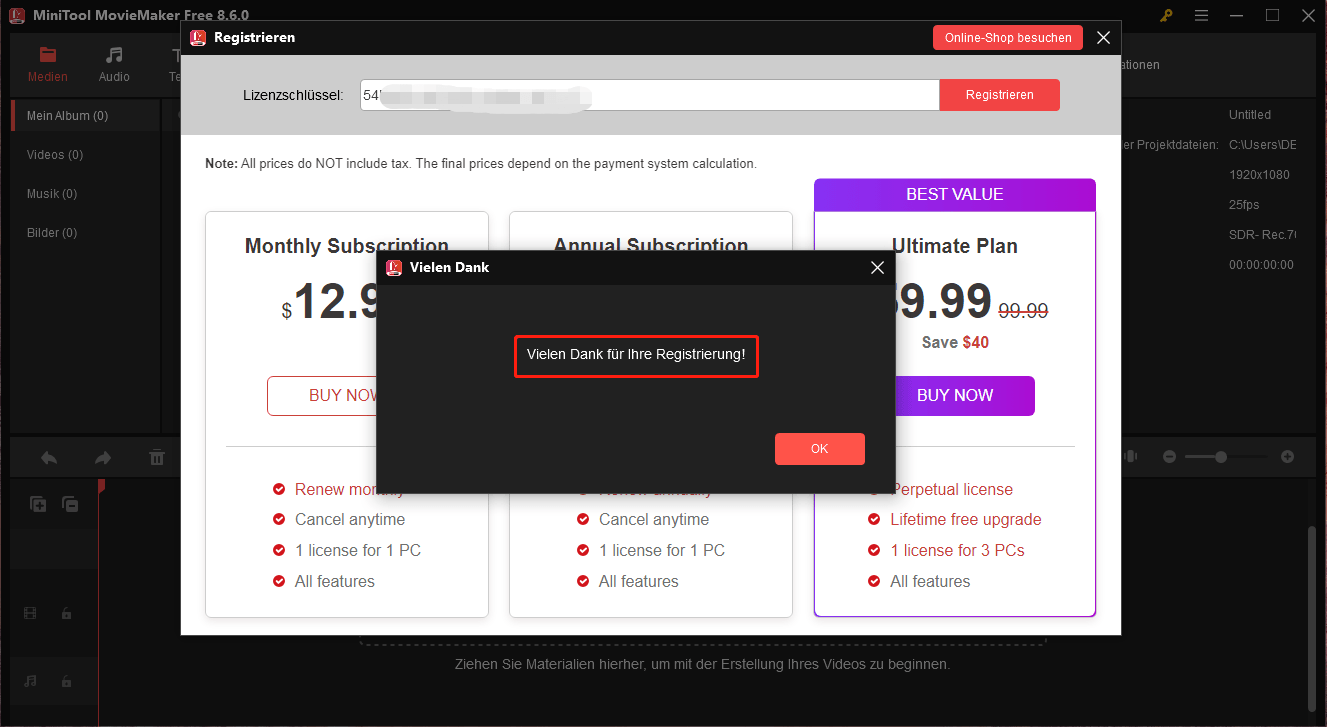Click the filmstrip icon on the video track
The image size is (1327, 728).
click(x=29, y=612)
